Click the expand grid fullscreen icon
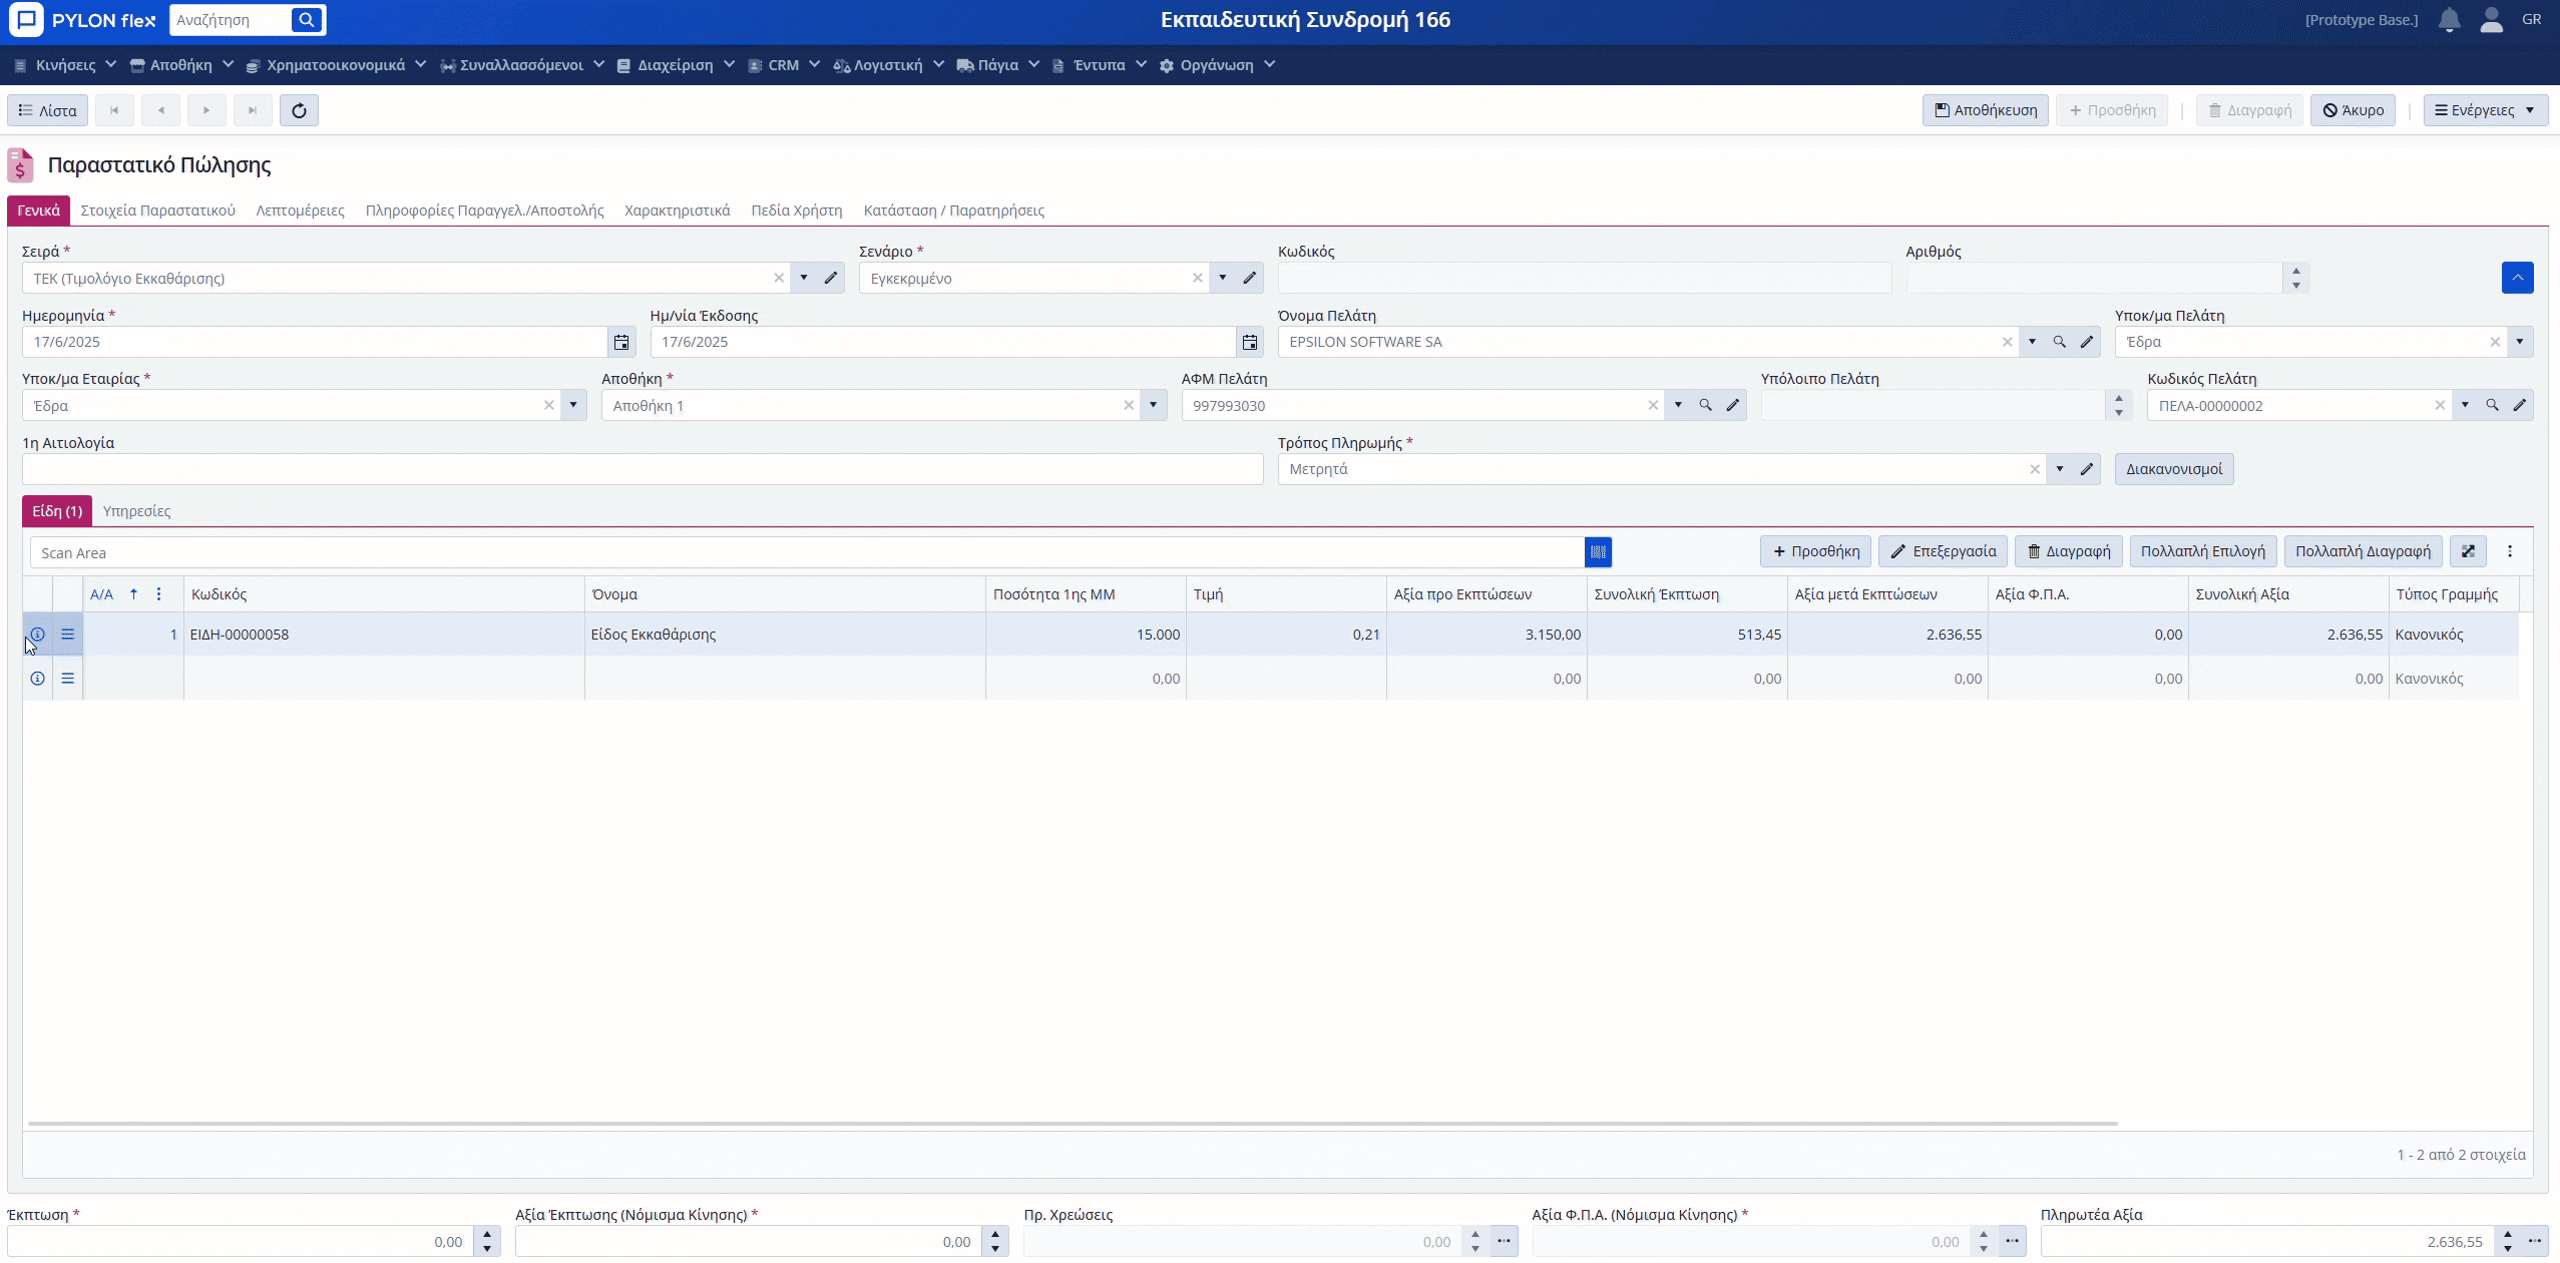The image size is (2560, 1263). click(2468, 551)
